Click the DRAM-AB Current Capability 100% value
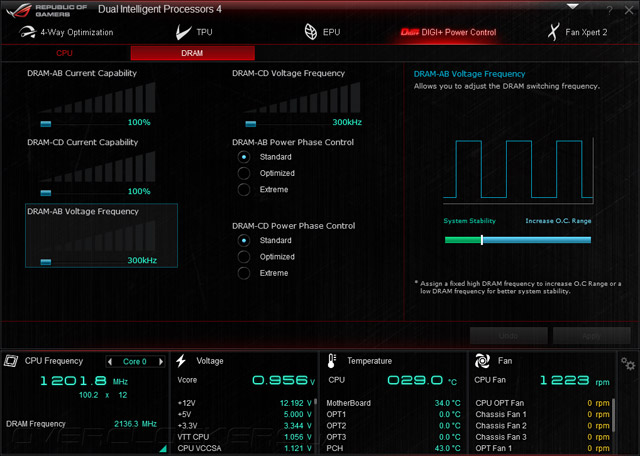This screenshot has height=456, width=640. (139, 122)
